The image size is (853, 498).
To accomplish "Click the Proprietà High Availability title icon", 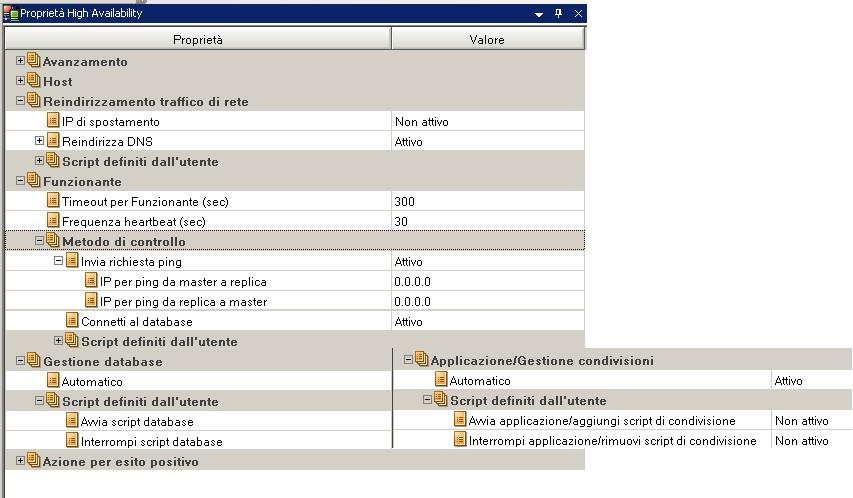I will (x=11, y=14).
